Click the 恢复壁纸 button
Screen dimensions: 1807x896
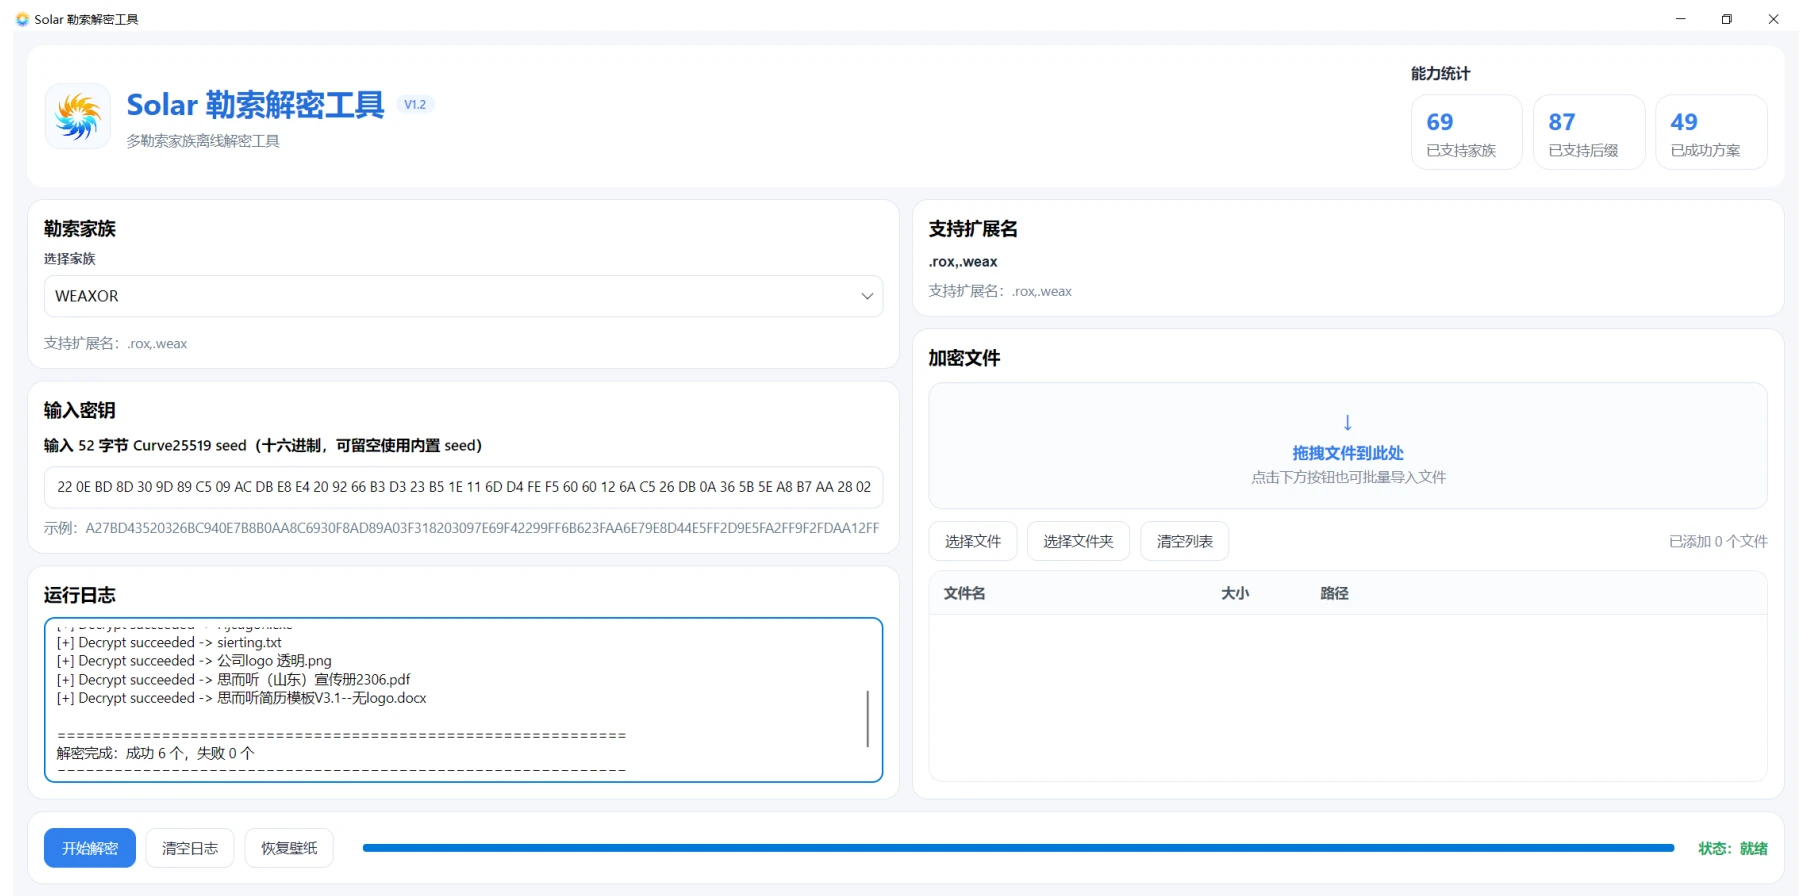289,848
